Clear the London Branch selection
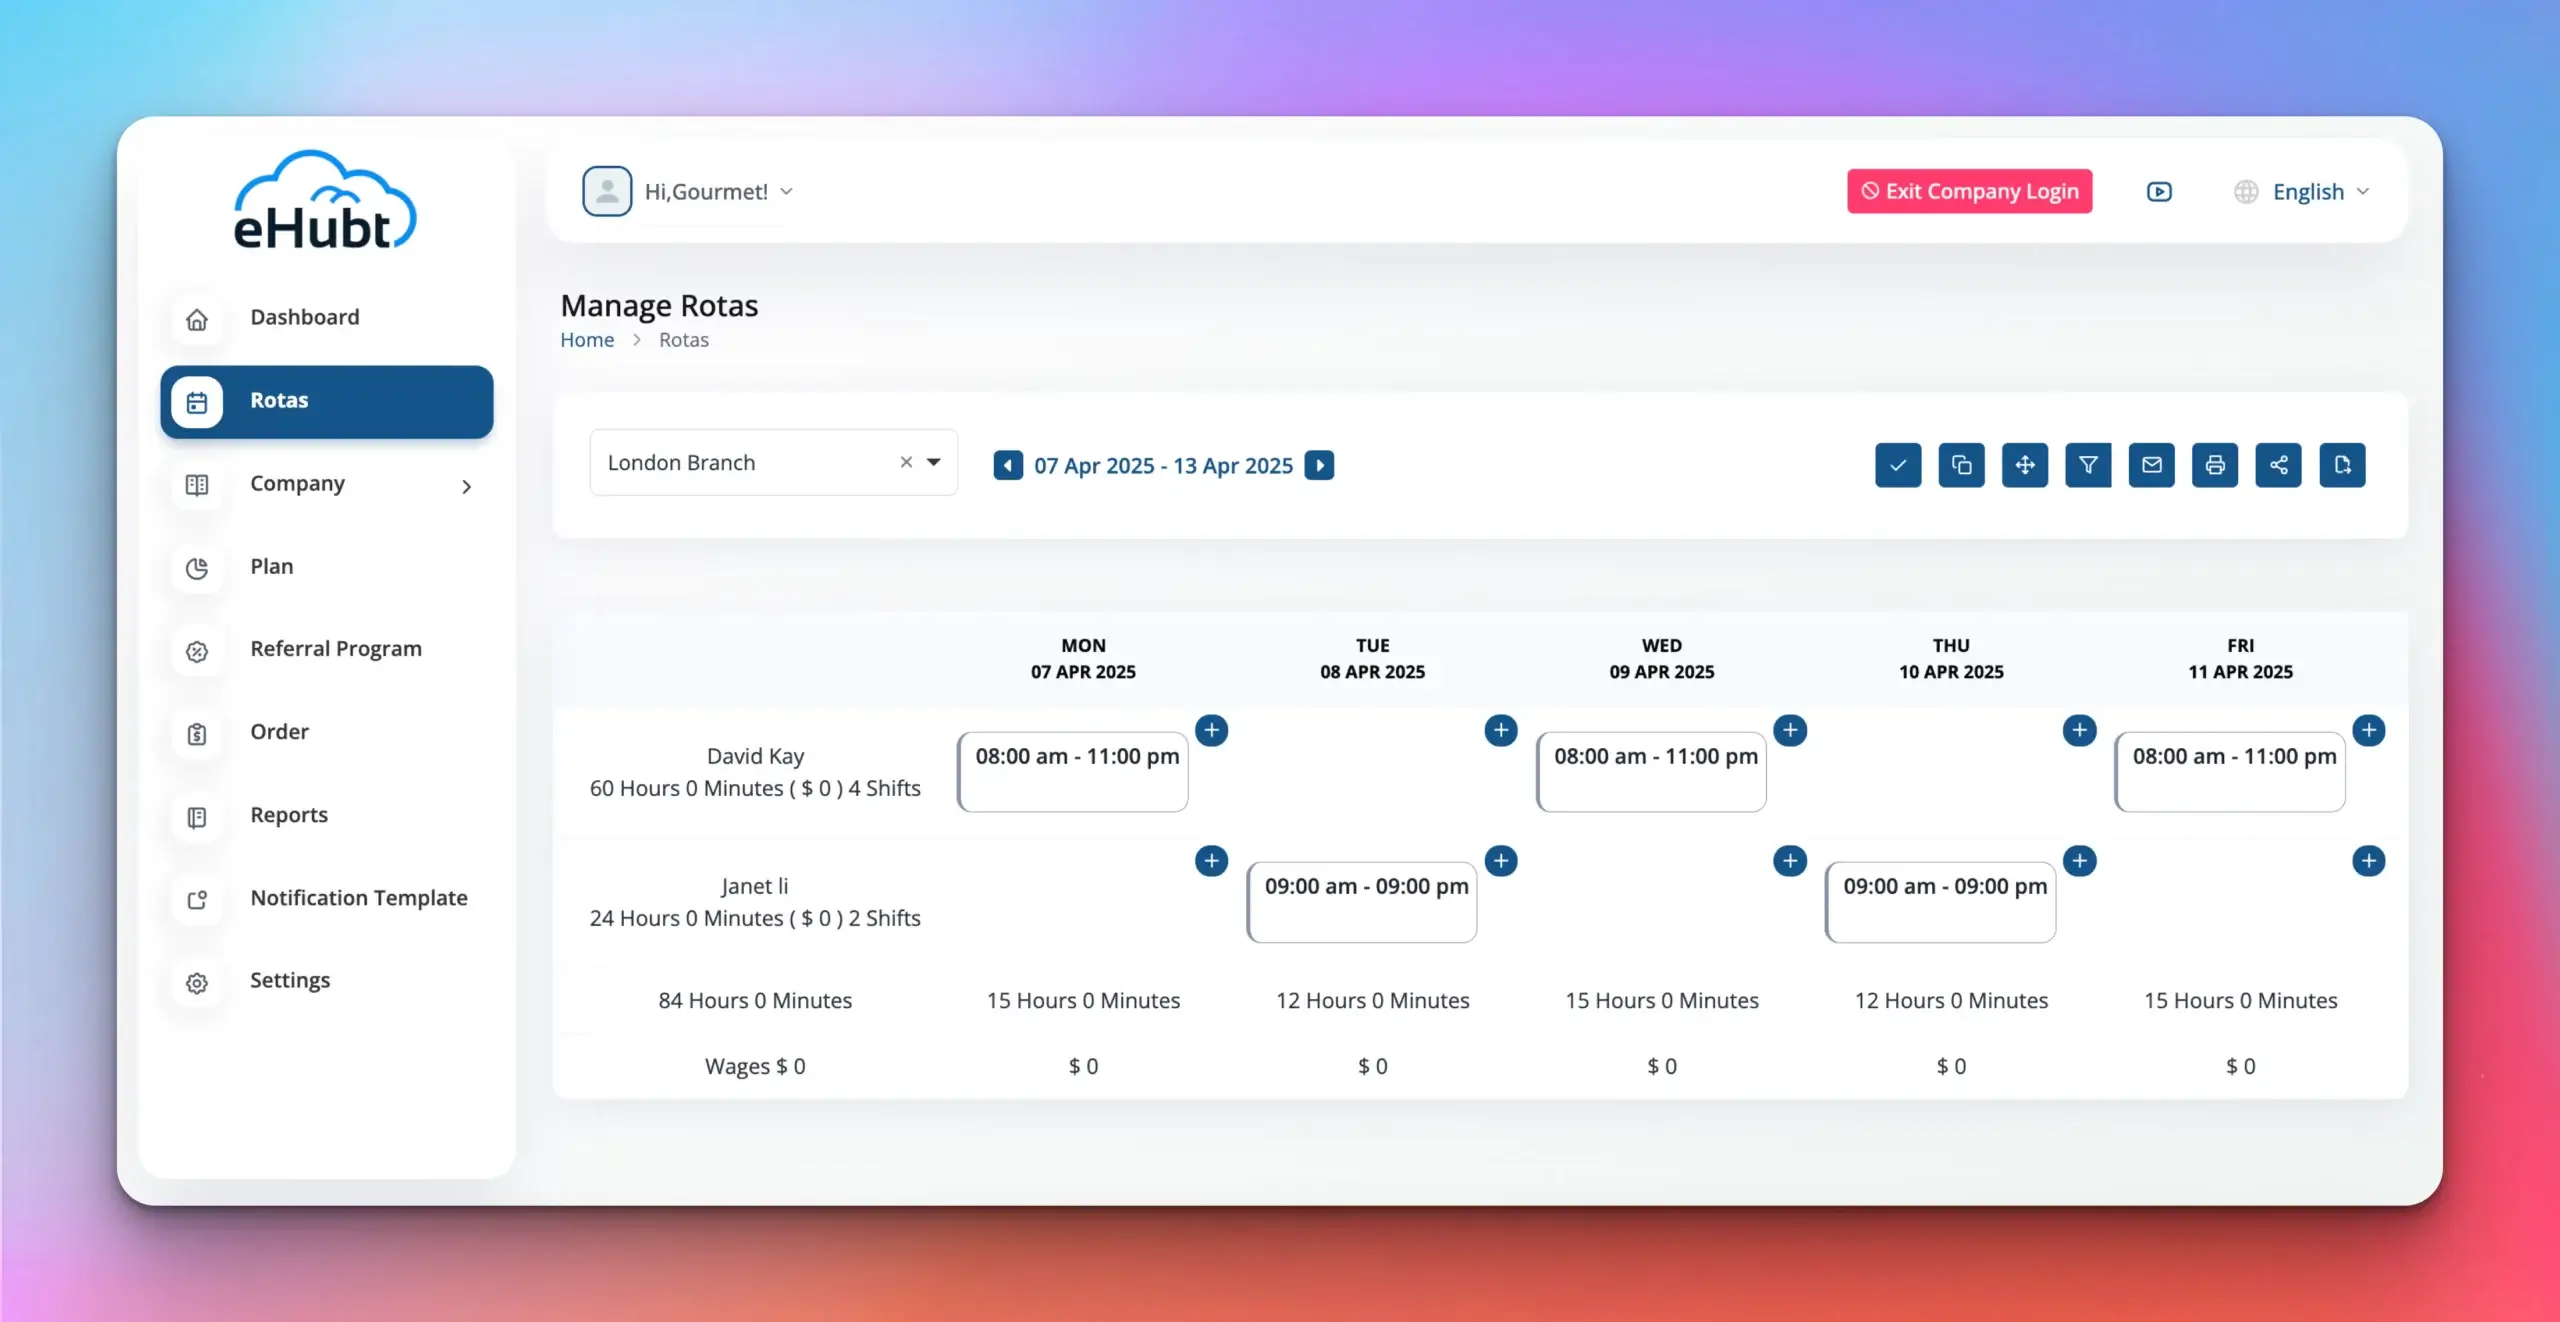The height and width of the screenshot is (1322, 2560). 906,462
